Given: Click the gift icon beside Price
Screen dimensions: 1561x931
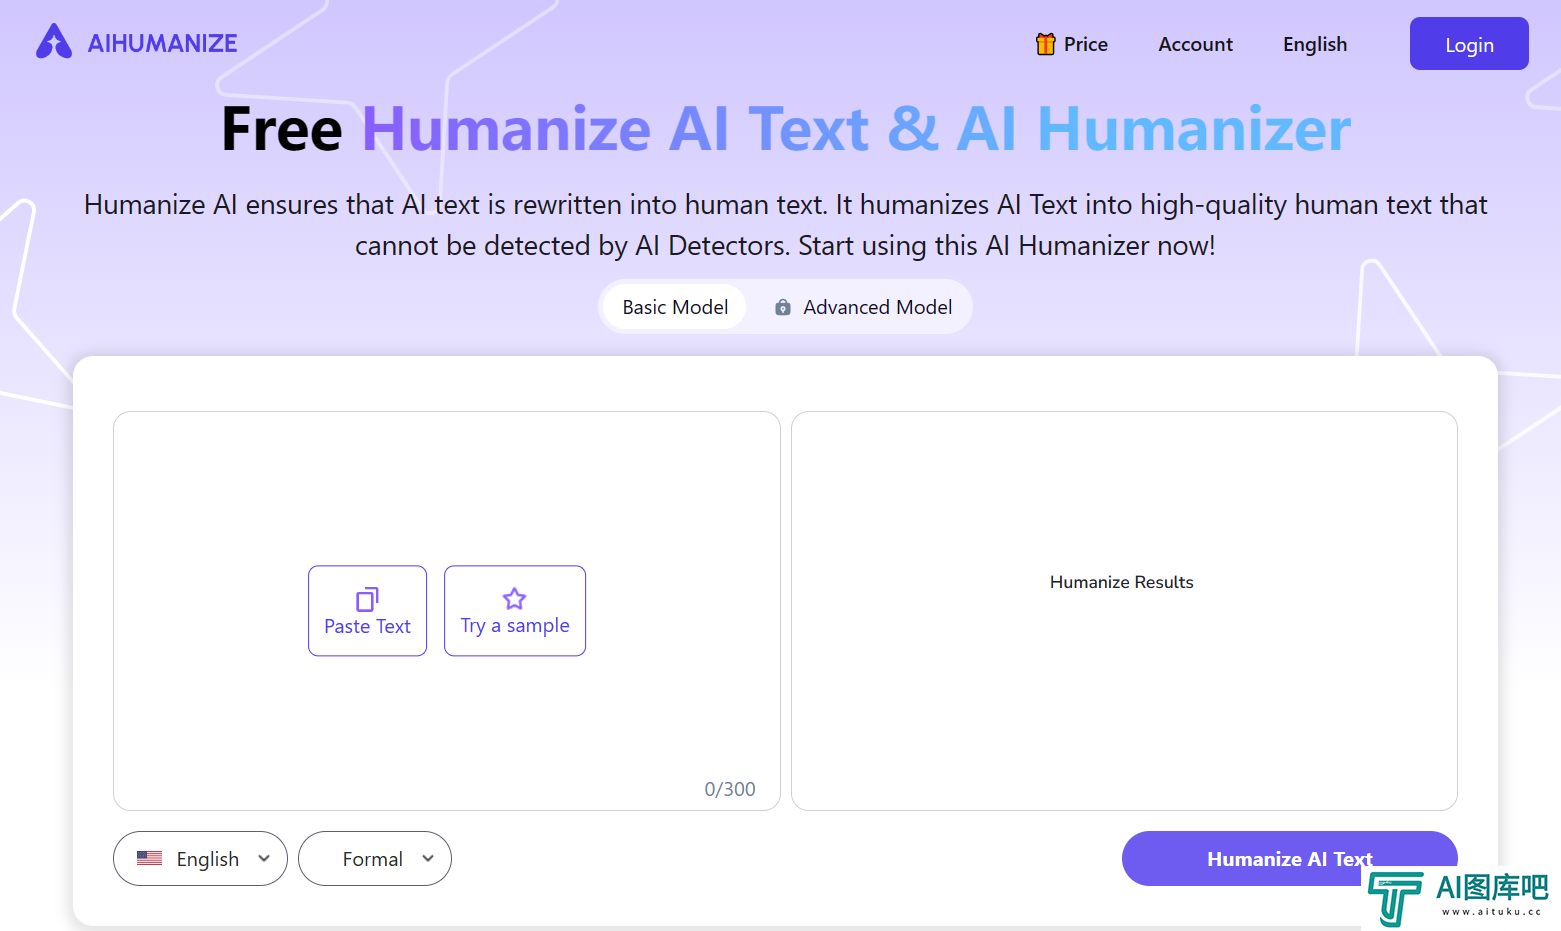Looking at the screenshot, I should (1045, 44).
